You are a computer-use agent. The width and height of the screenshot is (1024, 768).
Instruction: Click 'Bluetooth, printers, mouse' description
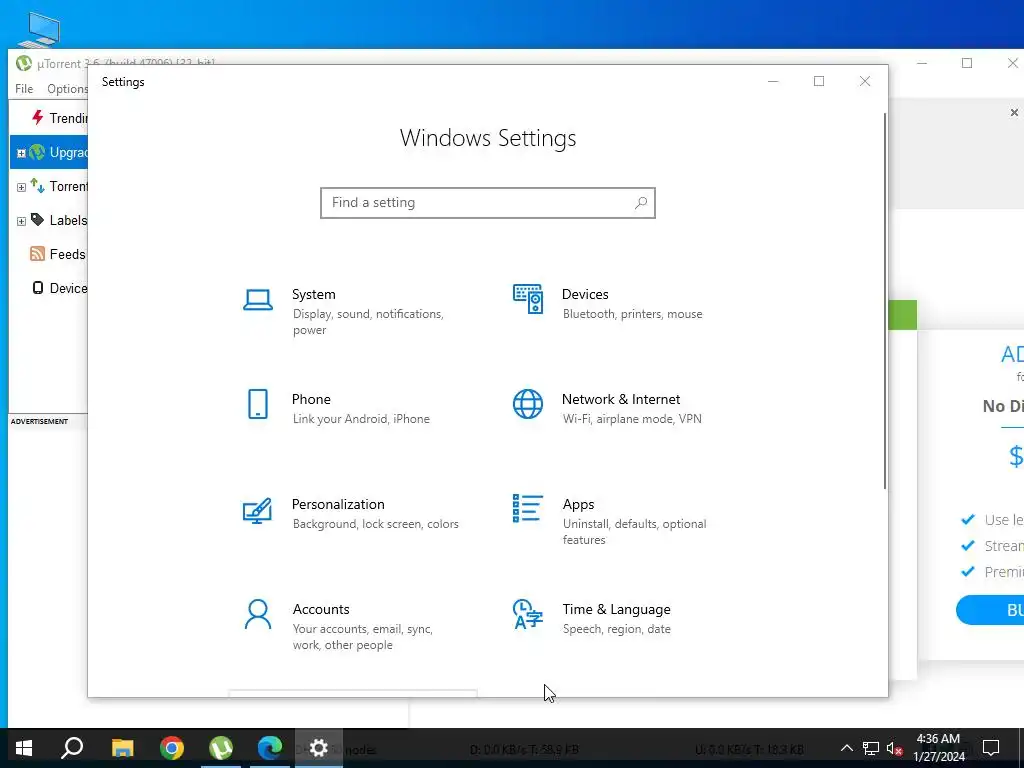(x=633, y=314)
